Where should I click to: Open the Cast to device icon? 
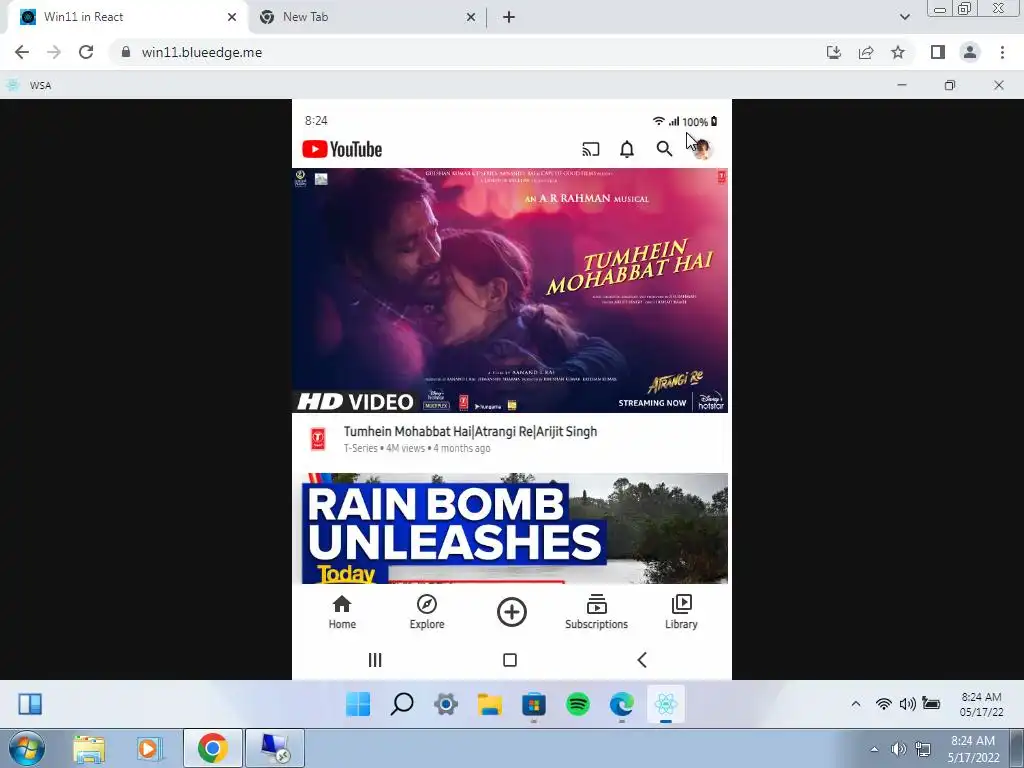click(x=590, y=150)
